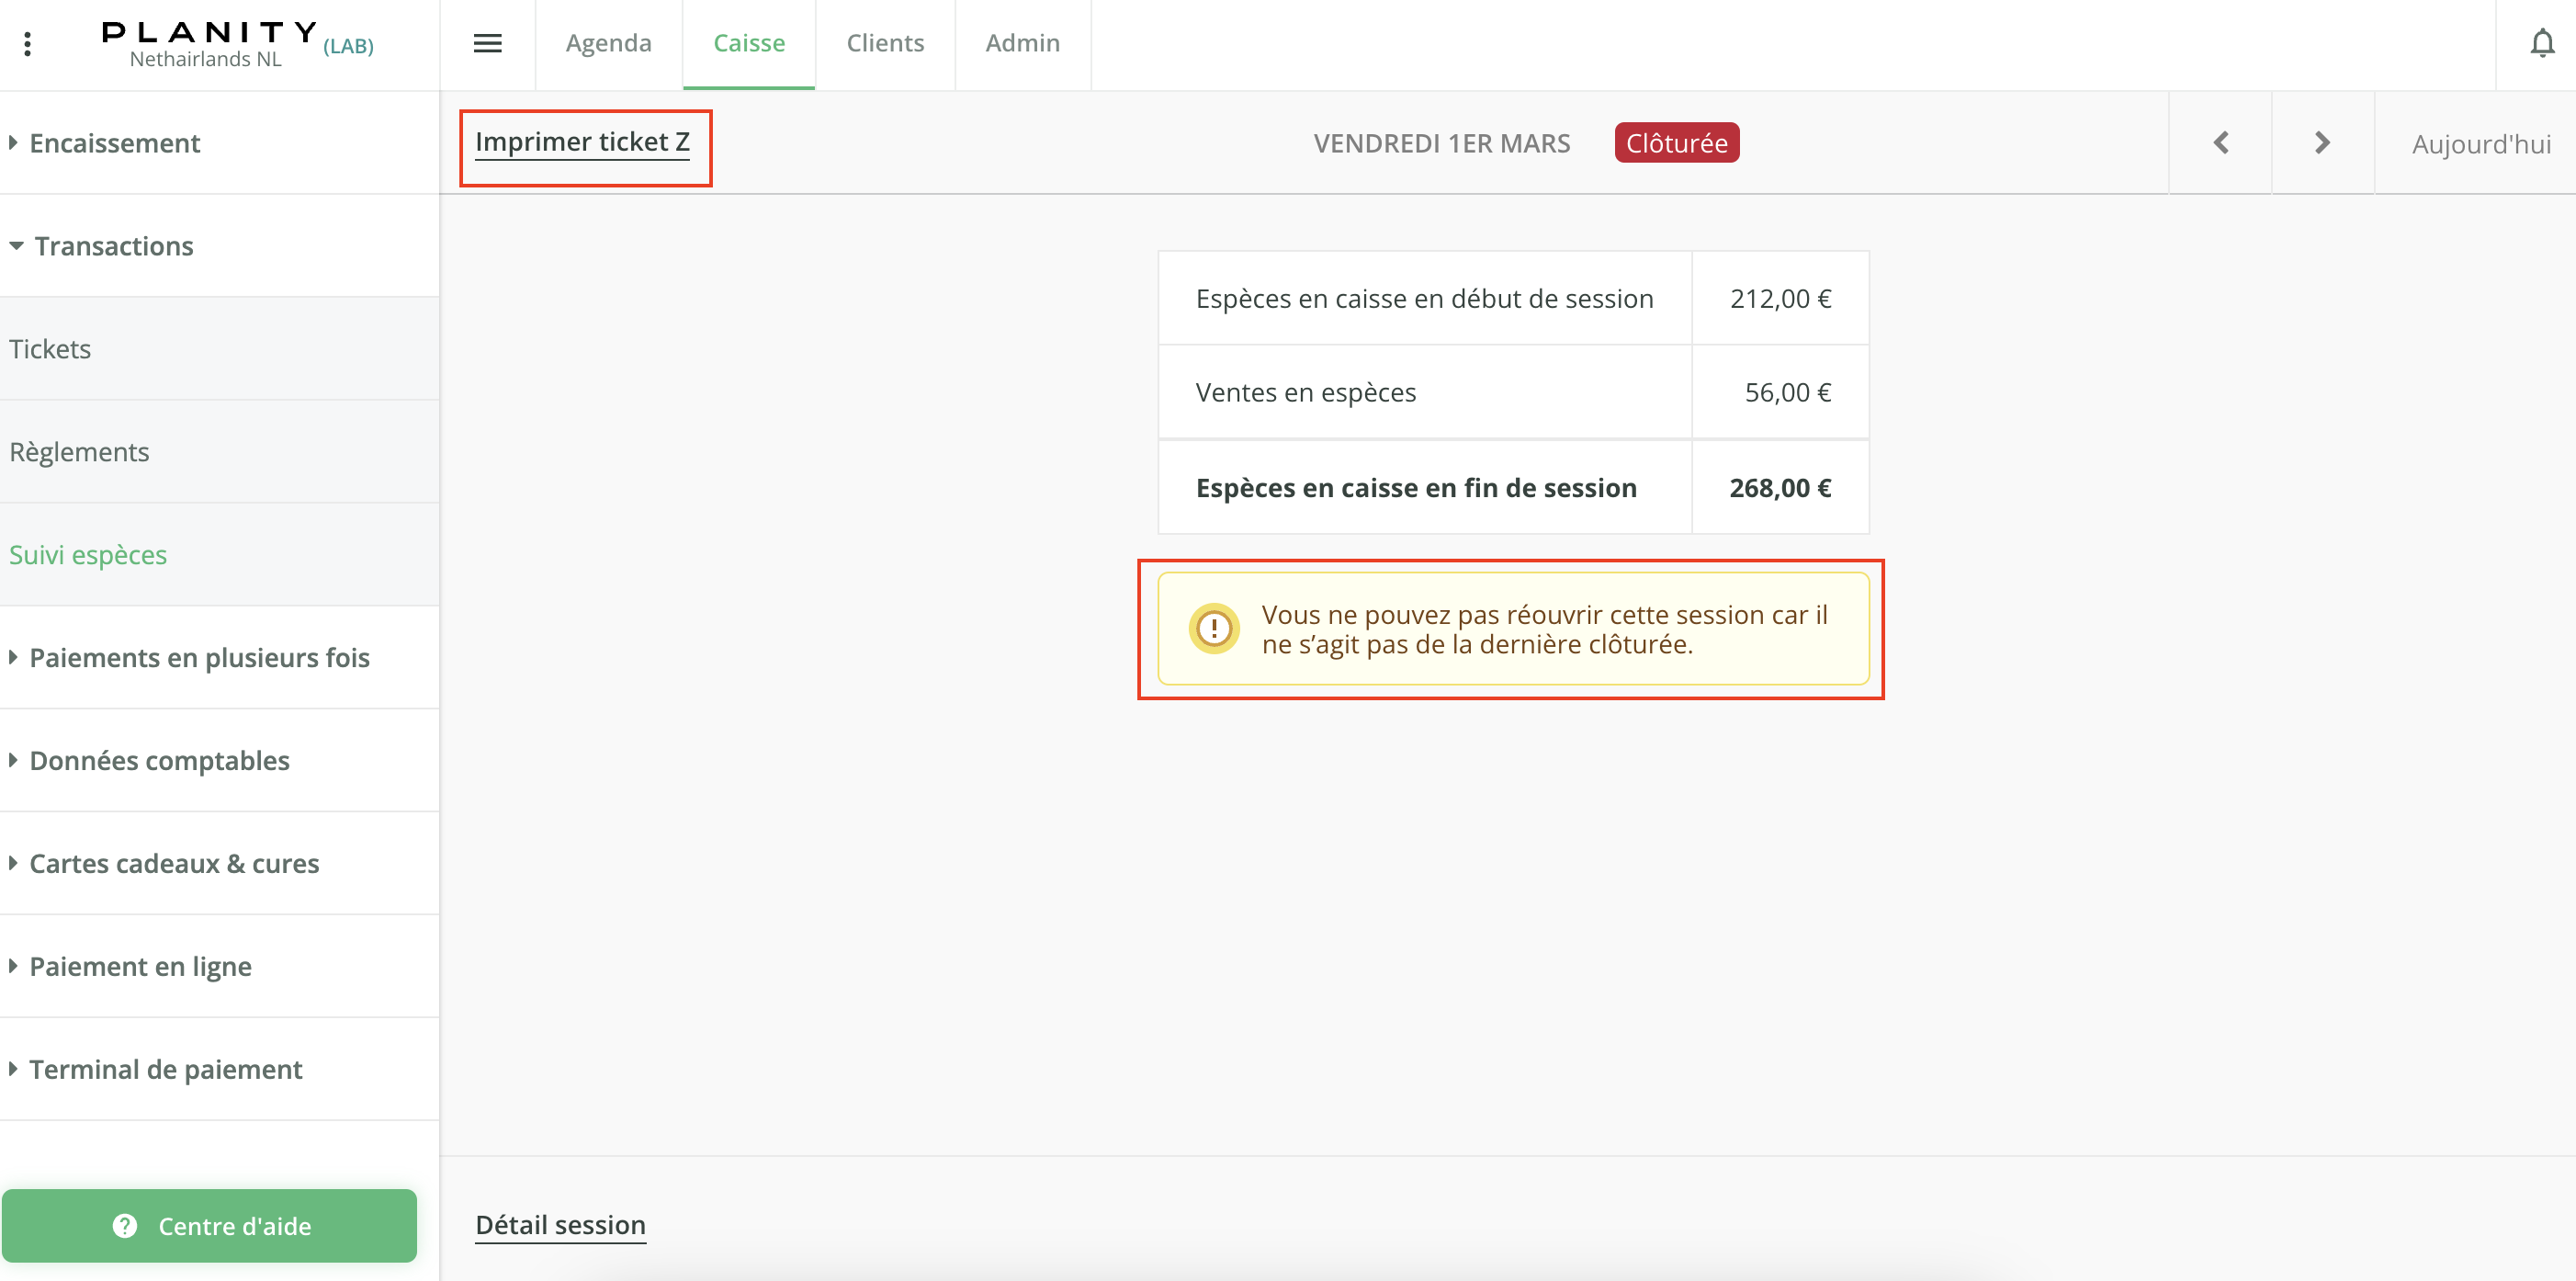The height and width of the screenshot is (1281, 2576).
Task: Collapse the Transactions section
Action: 113,246
